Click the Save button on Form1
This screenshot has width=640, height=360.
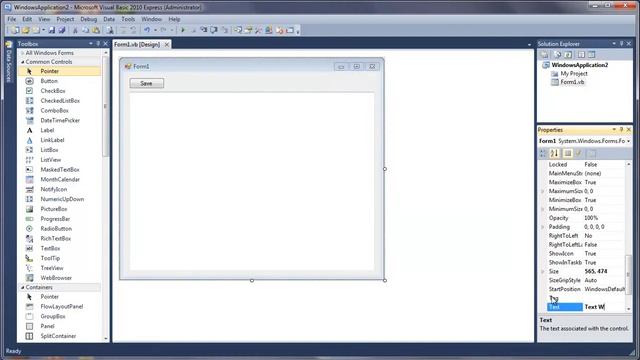pos(147,83)
